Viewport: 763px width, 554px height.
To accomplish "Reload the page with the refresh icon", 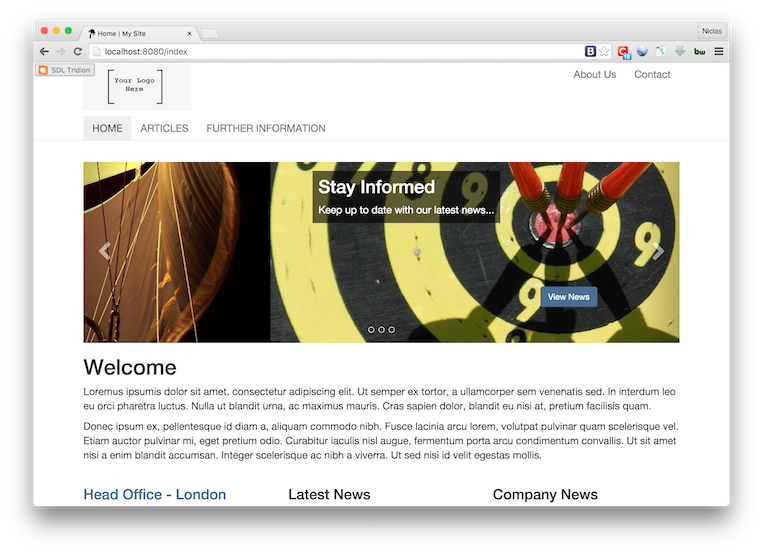I will [x=77, y=51].
